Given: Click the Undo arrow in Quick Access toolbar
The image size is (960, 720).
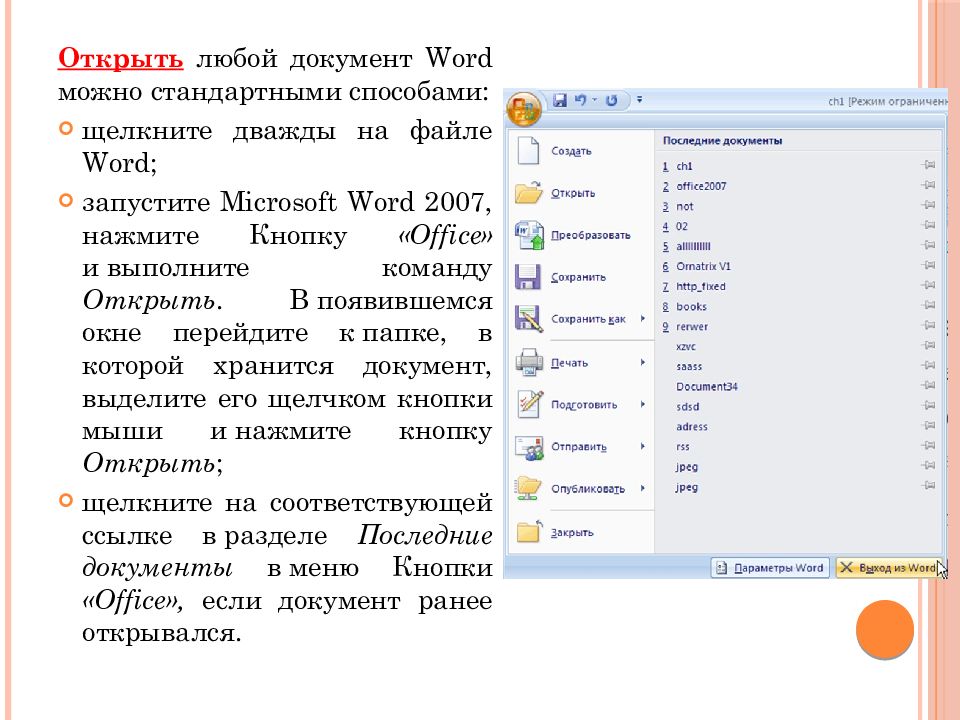Looking at the screenshot, I should (x=580, y=100).
